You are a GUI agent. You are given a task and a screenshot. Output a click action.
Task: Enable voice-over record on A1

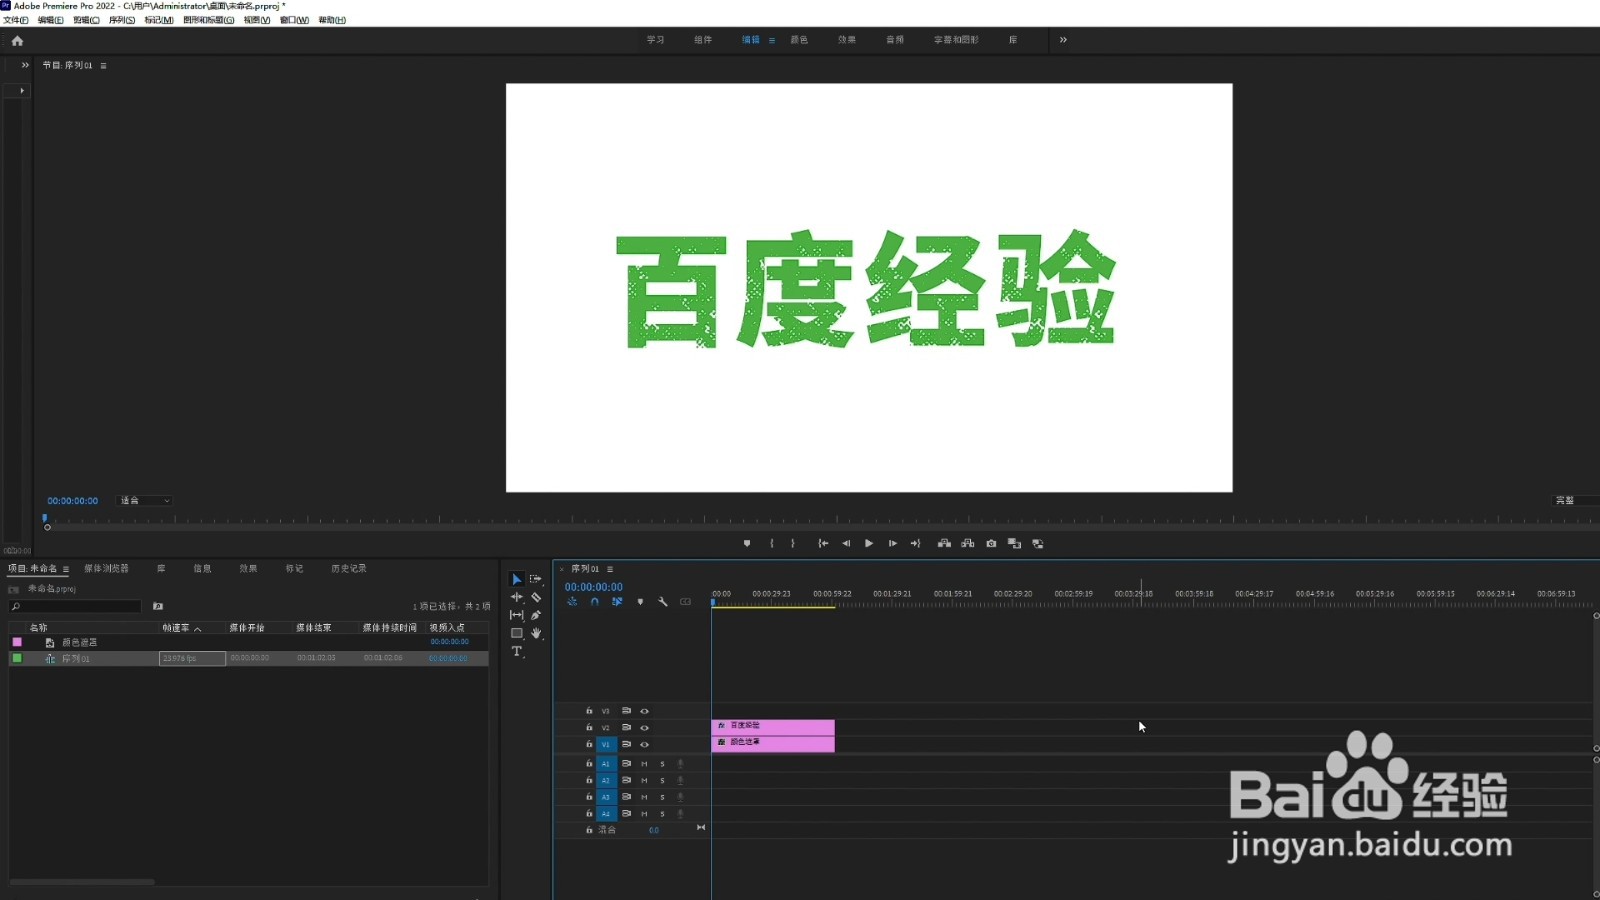pyautogui.click(x=680, y=764)
